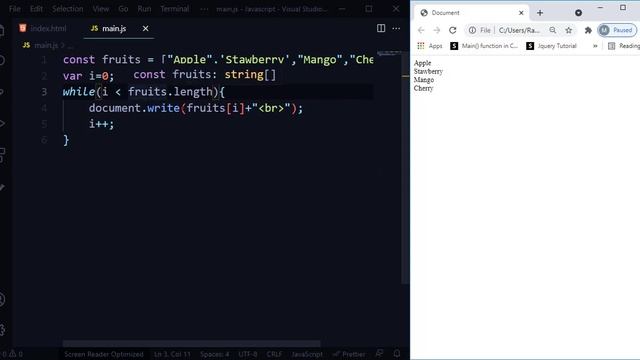Close the Document browser tab
Viewport: 640px width, 360px height.
pyautogui.click(x=521, y=13)
